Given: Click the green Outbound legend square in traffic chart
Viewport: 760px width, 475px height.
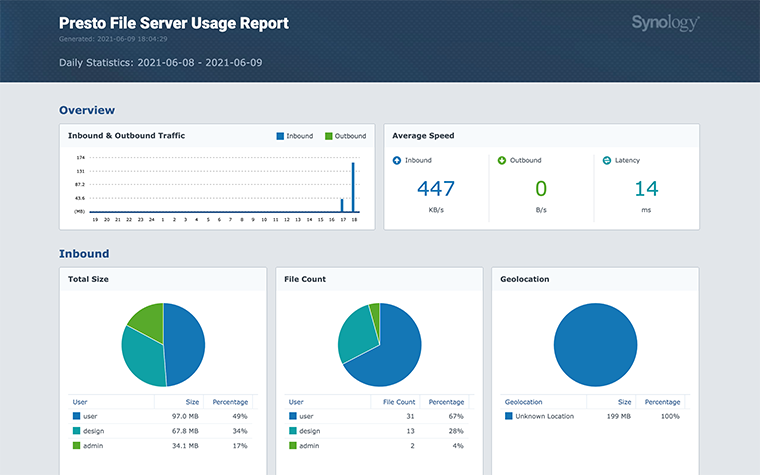Looking at the screenshot, I should 328,136.
